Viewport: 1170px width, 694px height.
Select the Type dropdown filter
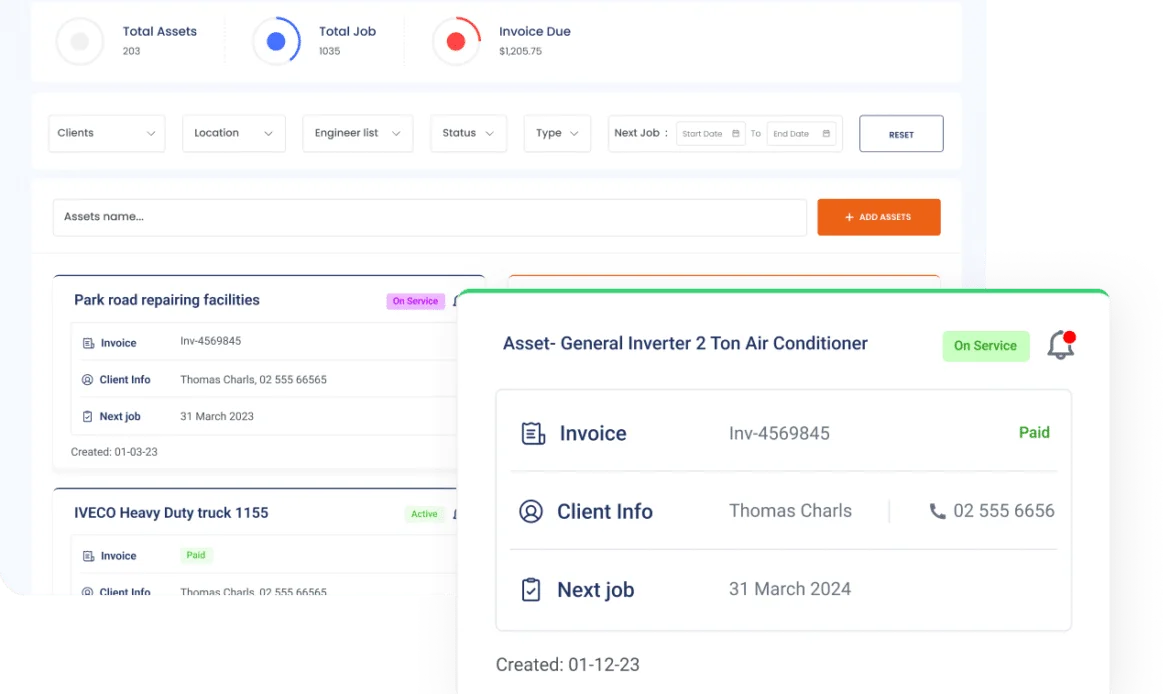557,133
